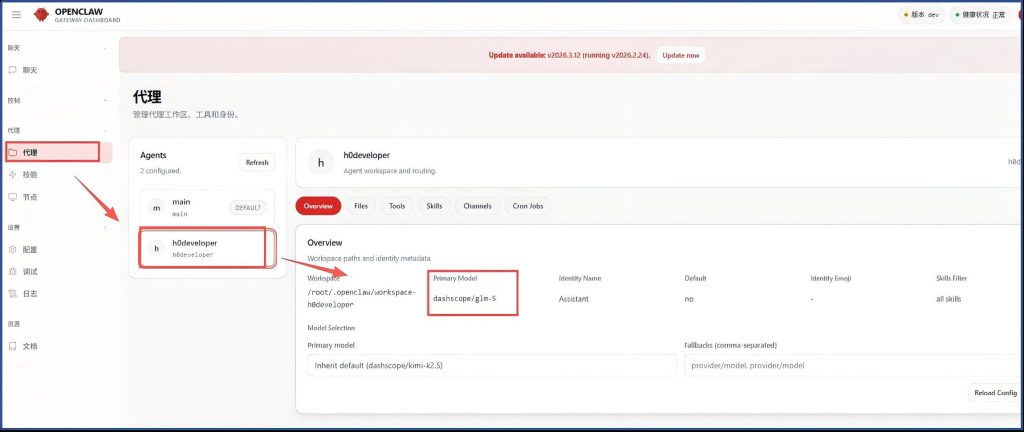
Task: Collapse the 代理 sidebar section
Action: tap(104, 130)
